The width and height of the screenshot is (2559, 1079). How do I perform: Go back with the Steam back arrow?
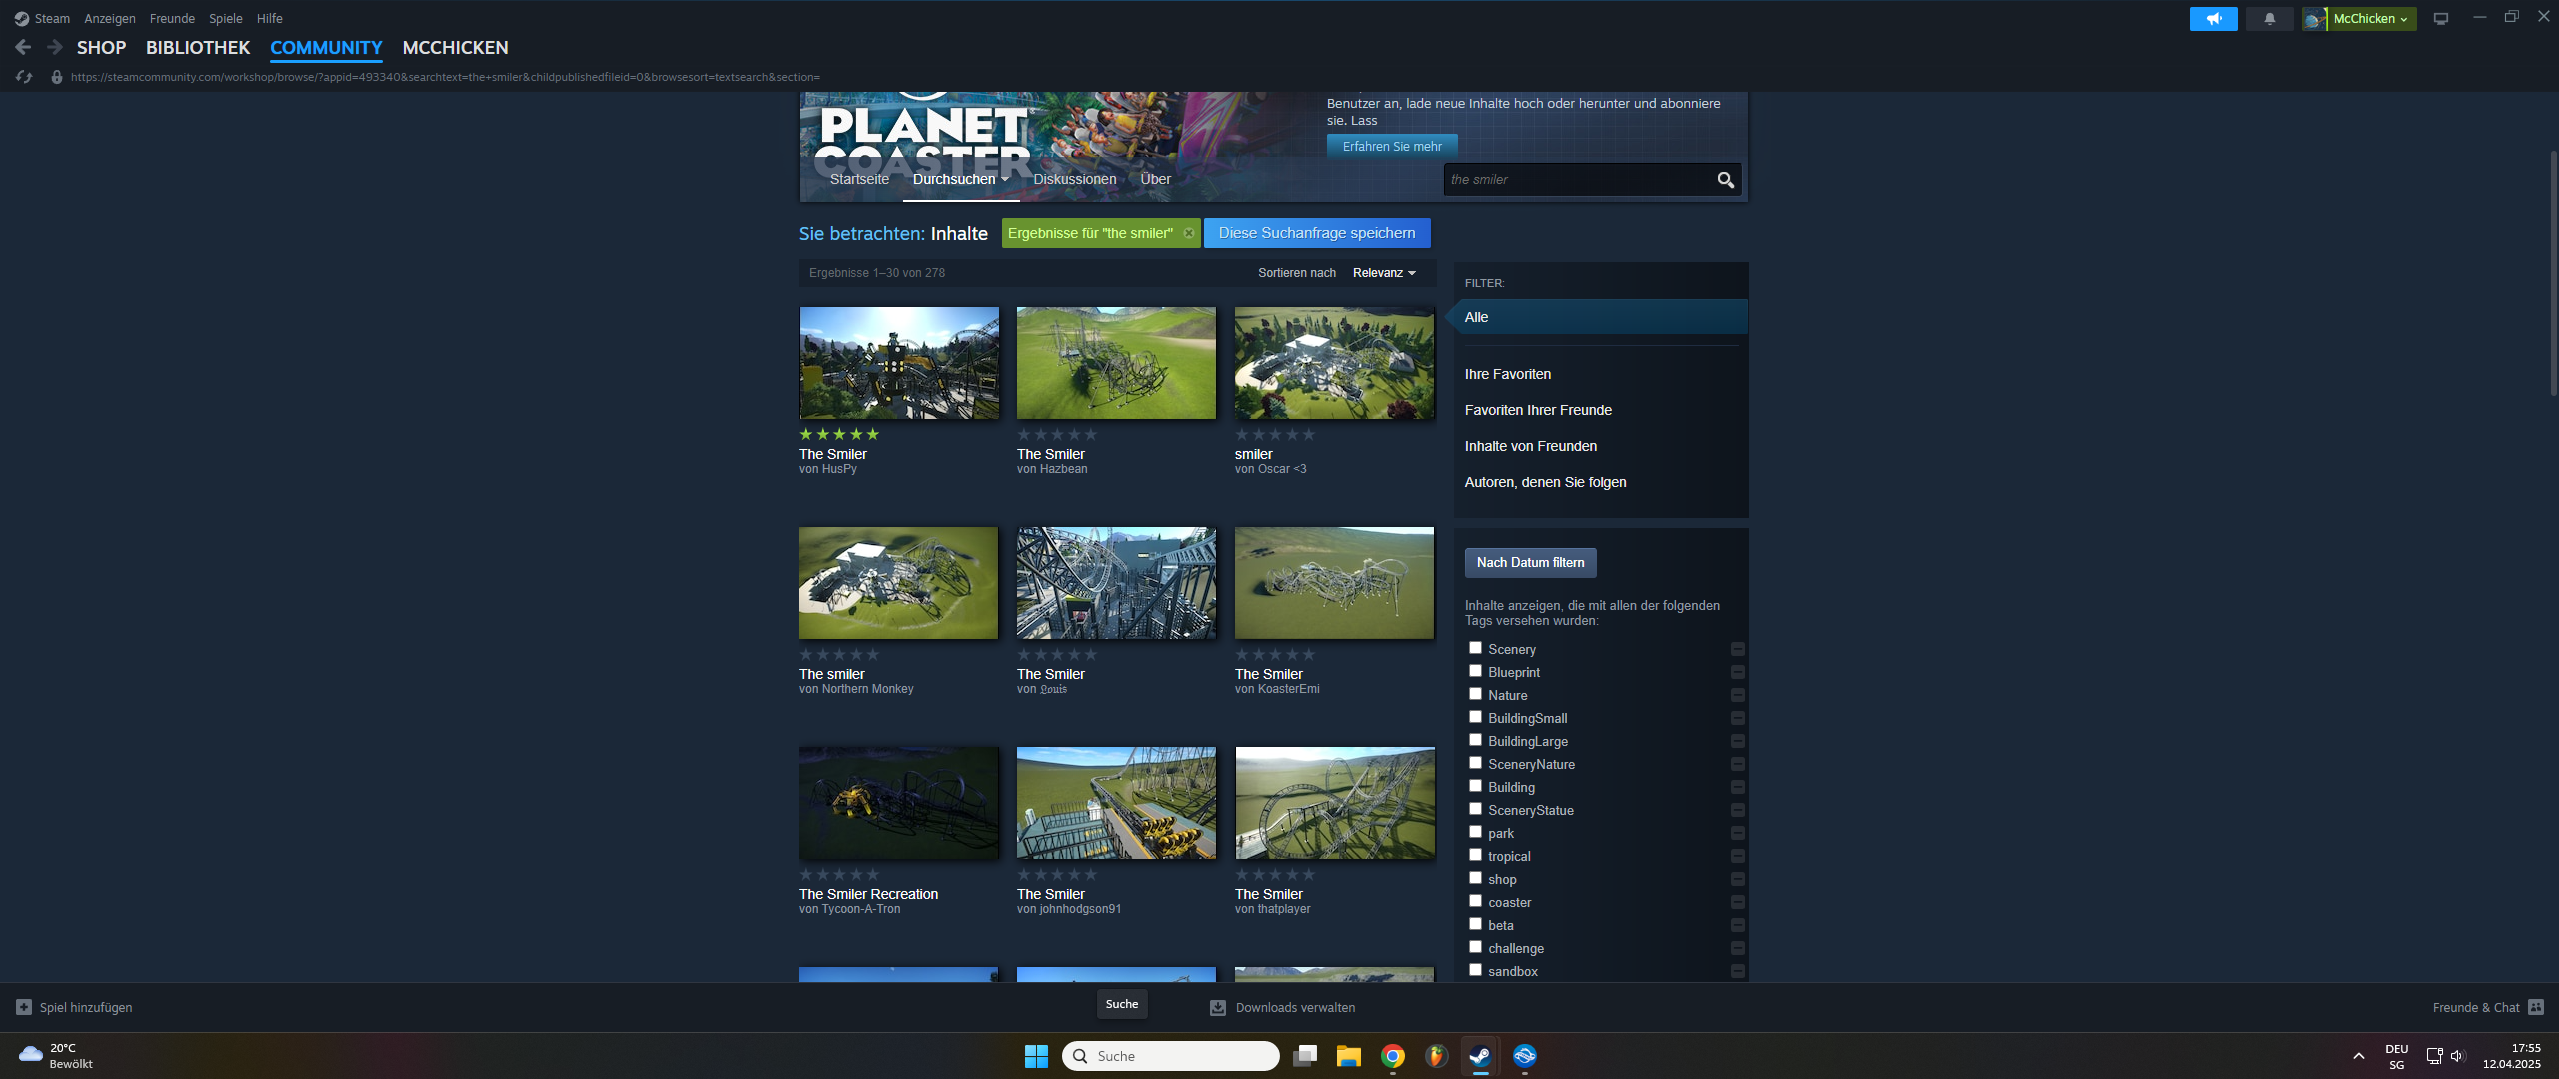pyautogui.click(x=23, y=47)
